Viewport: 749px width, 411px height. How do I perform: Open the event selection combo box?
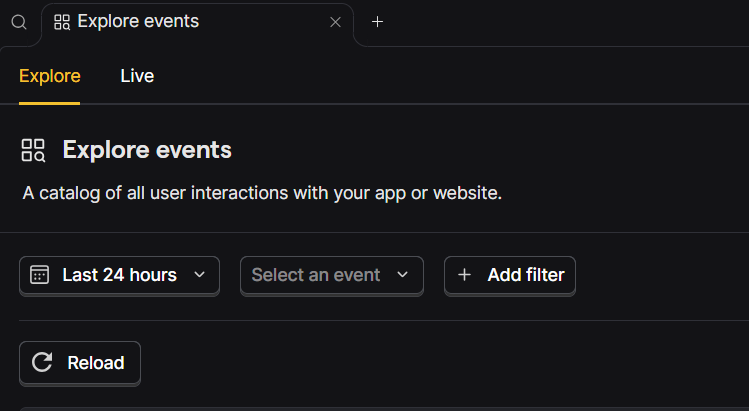pyautogui.click(x=331, y=275)
